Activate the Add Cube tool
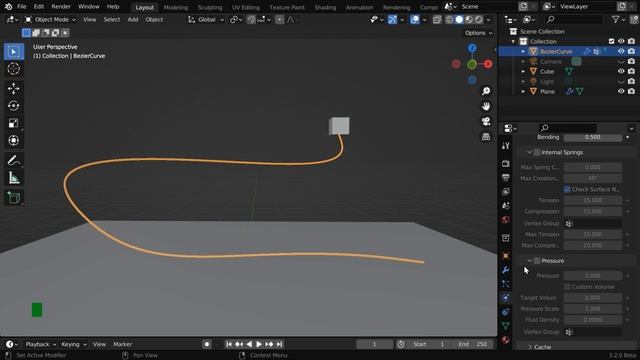 tap(13, 198)
